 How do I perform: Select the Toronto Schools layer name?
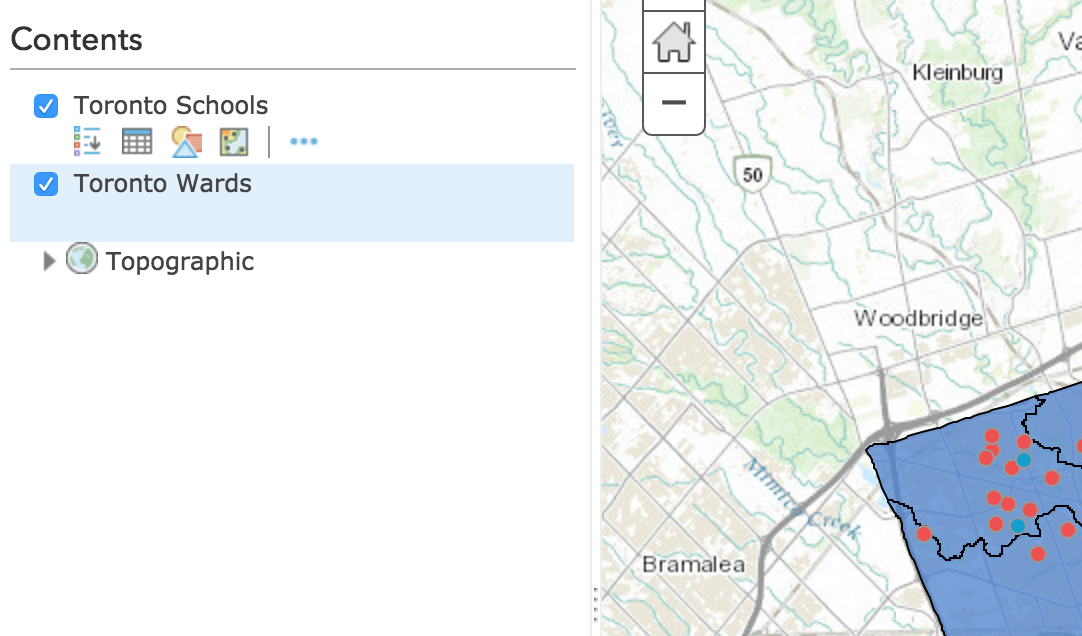click(x=170, y=106)
